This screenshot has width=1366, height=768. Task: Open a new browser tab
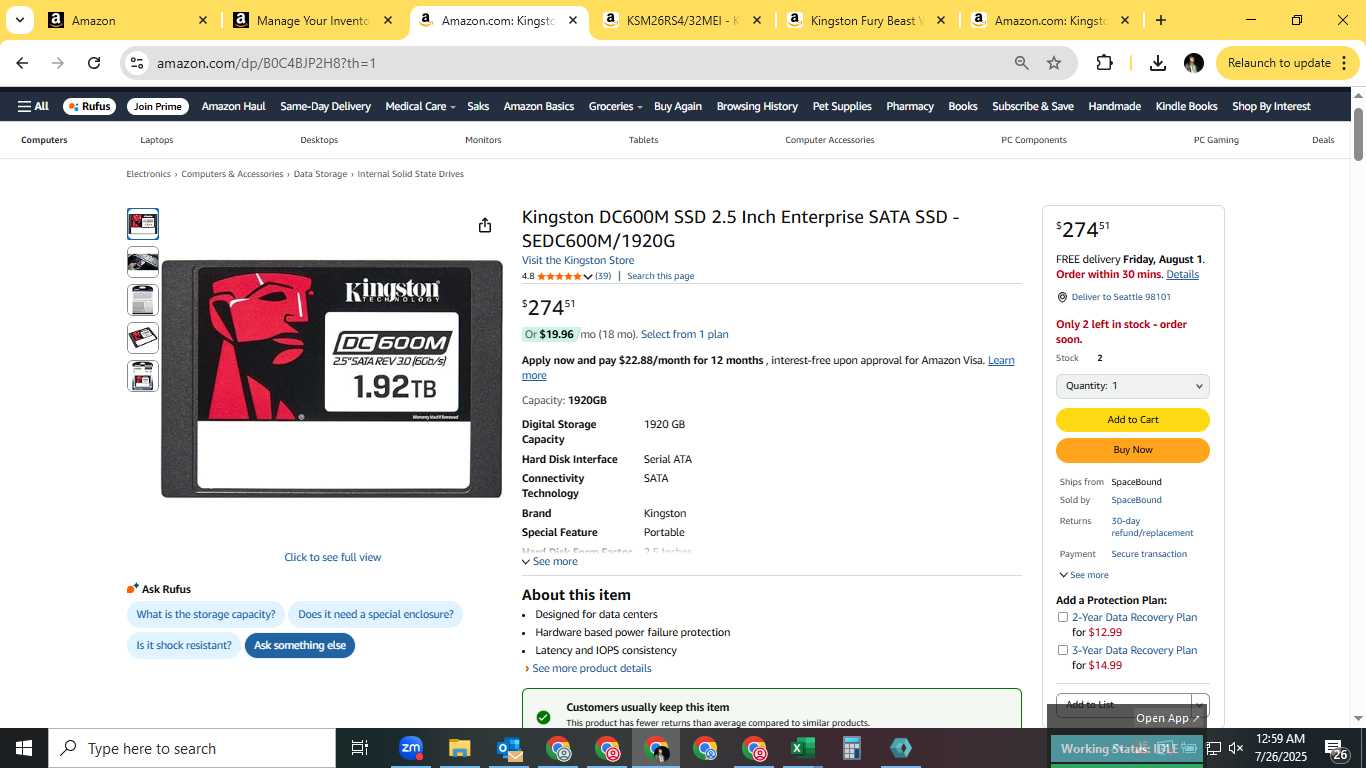click(x=1160, y=20)
